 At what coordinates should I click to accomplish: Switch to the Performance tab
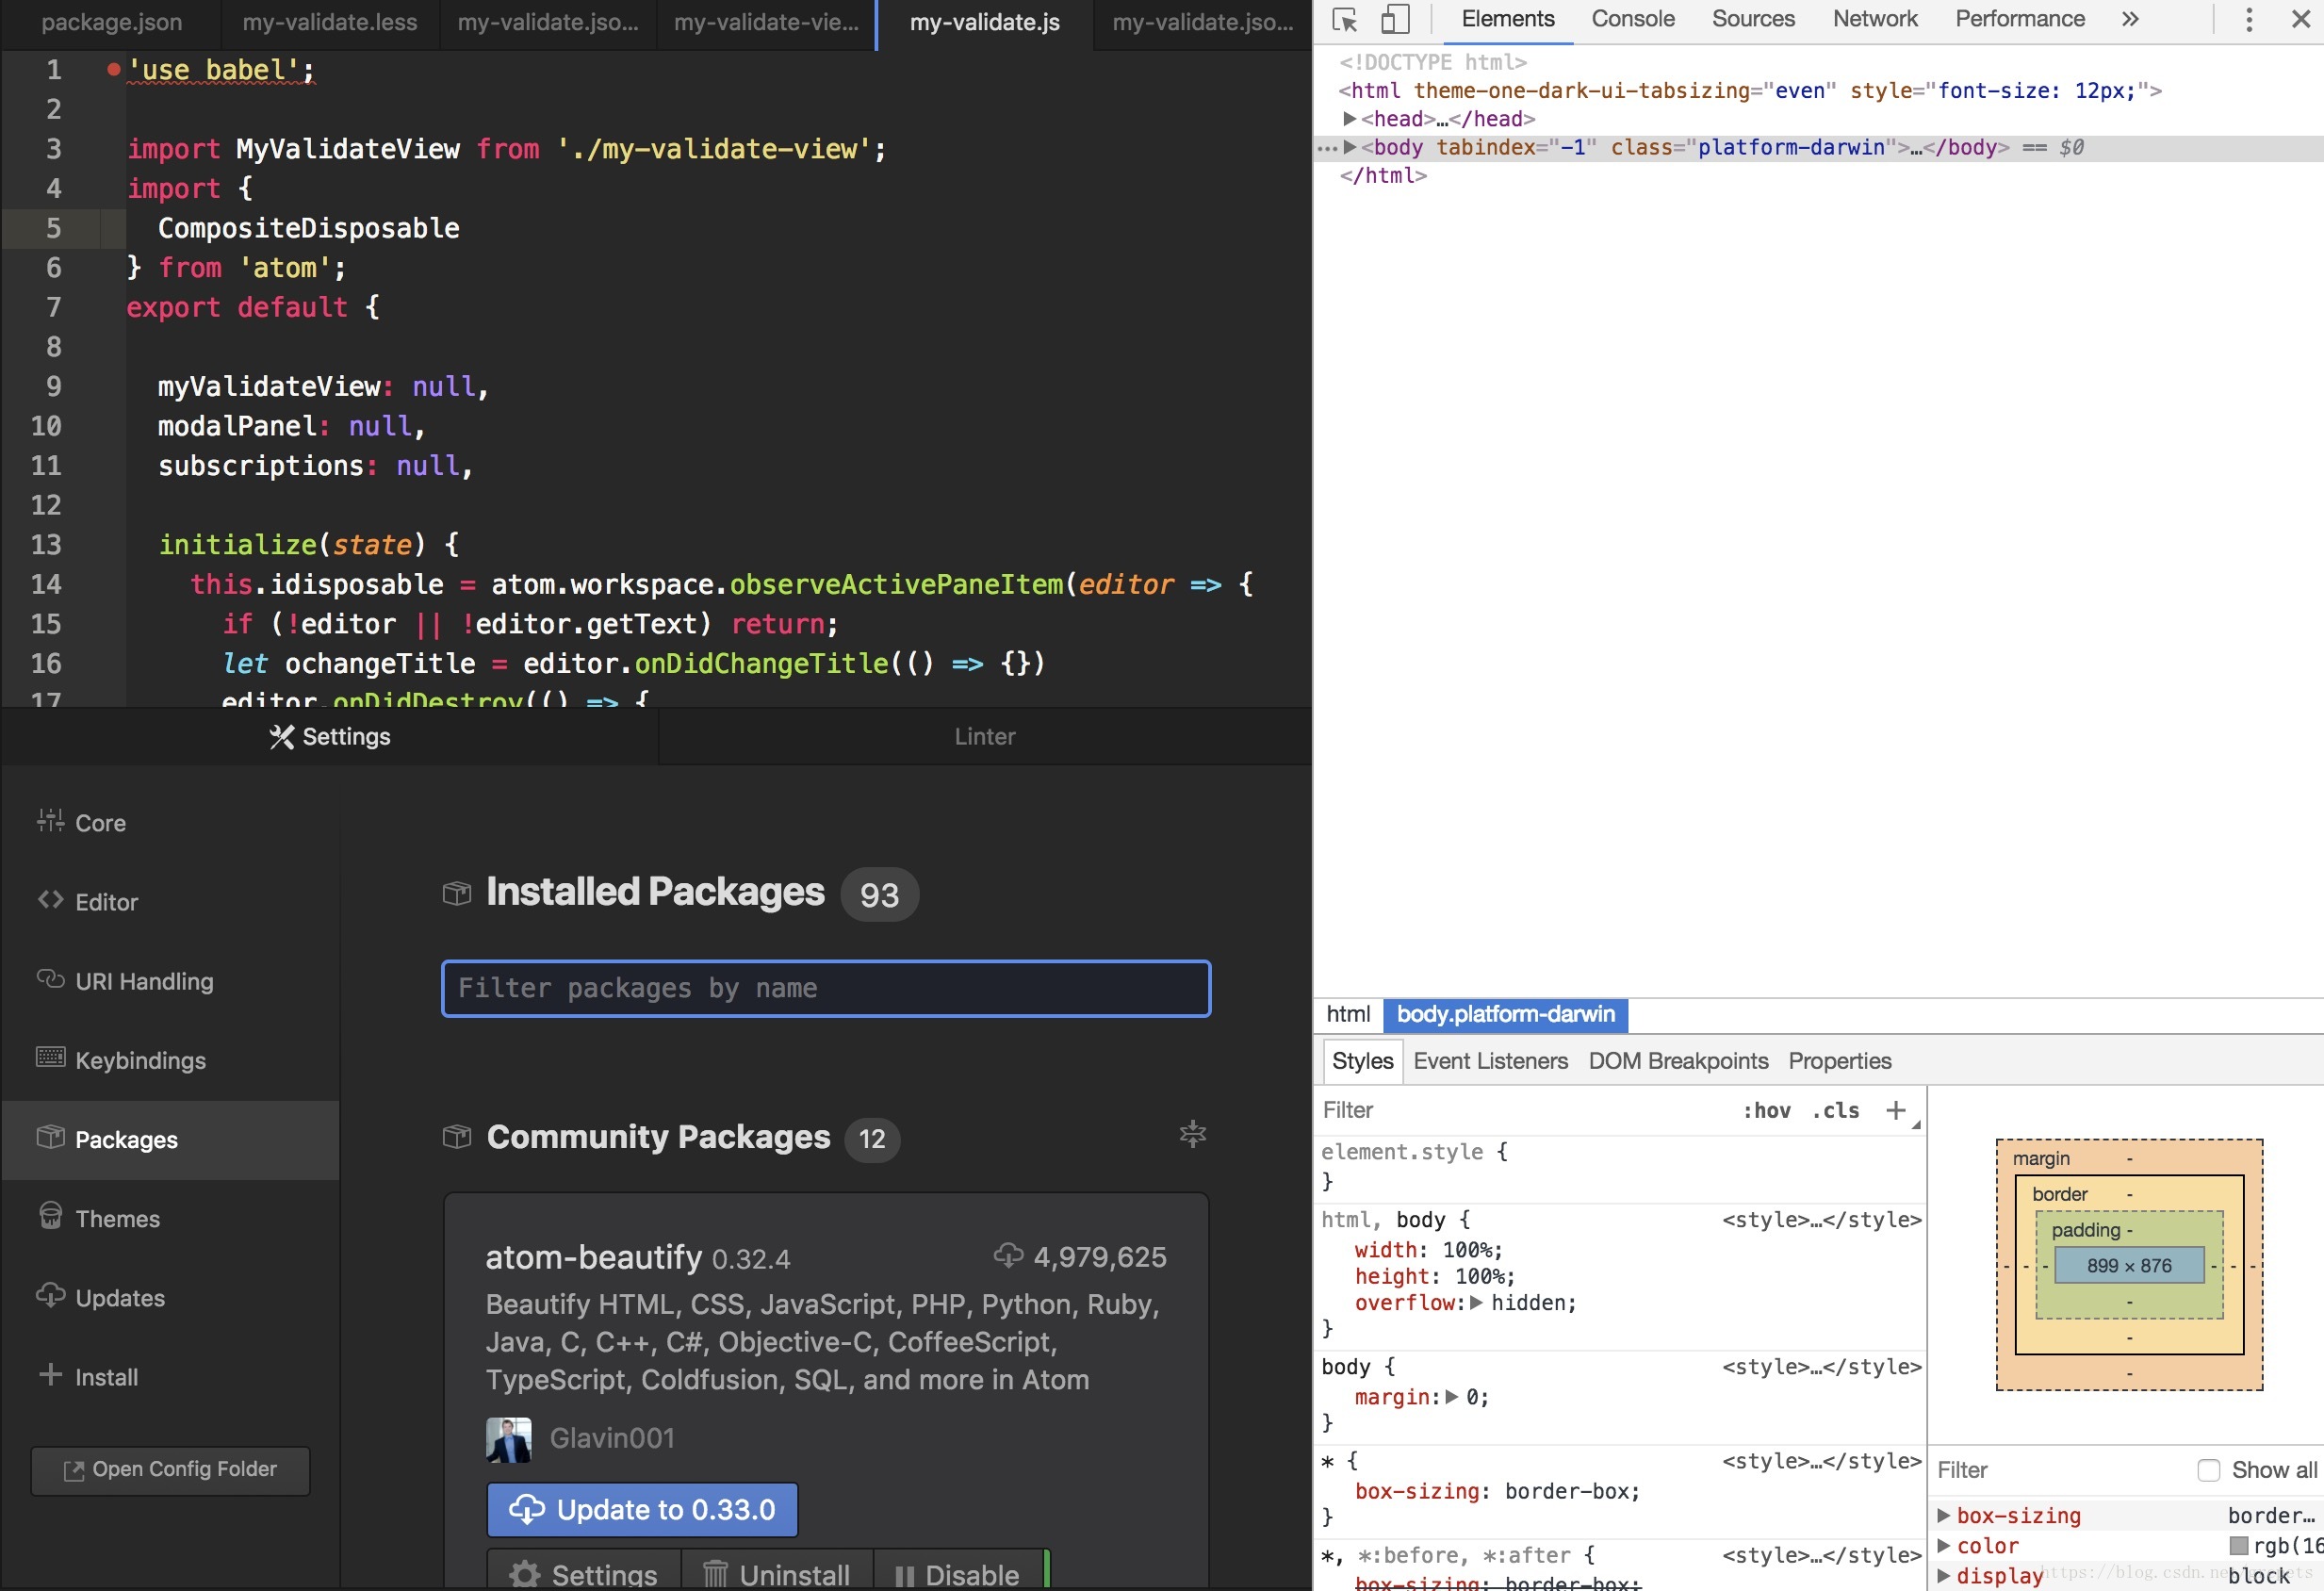(x=2020, y=19)
